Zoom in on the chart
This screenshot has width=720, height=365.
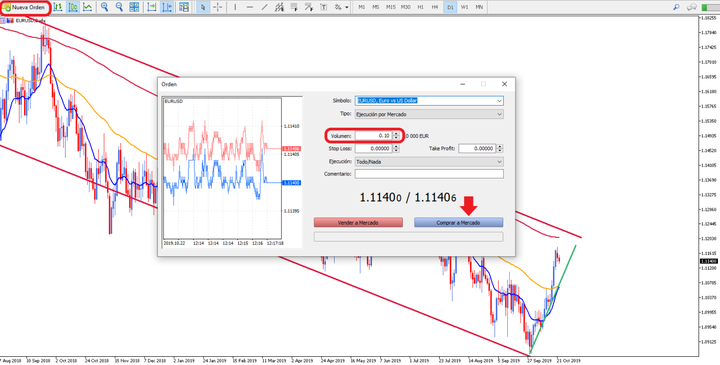(105, 7)
